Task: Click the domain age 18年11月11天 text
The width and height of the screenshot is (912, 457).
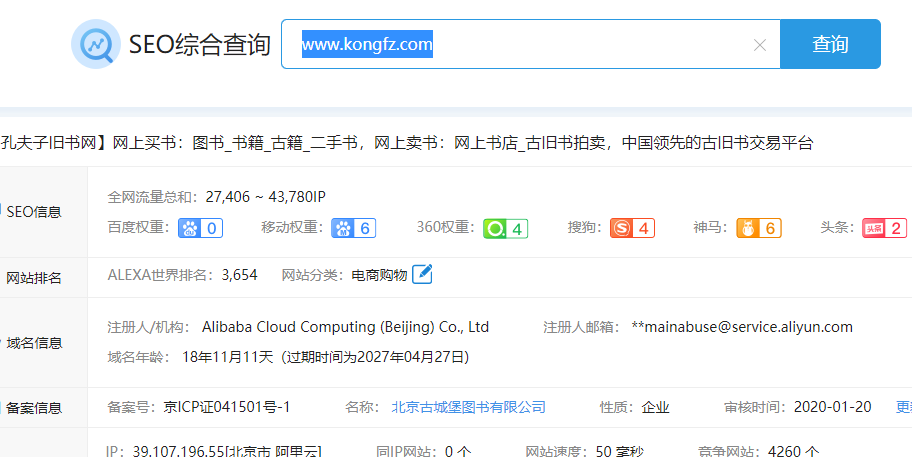Action: click(227, 356)
